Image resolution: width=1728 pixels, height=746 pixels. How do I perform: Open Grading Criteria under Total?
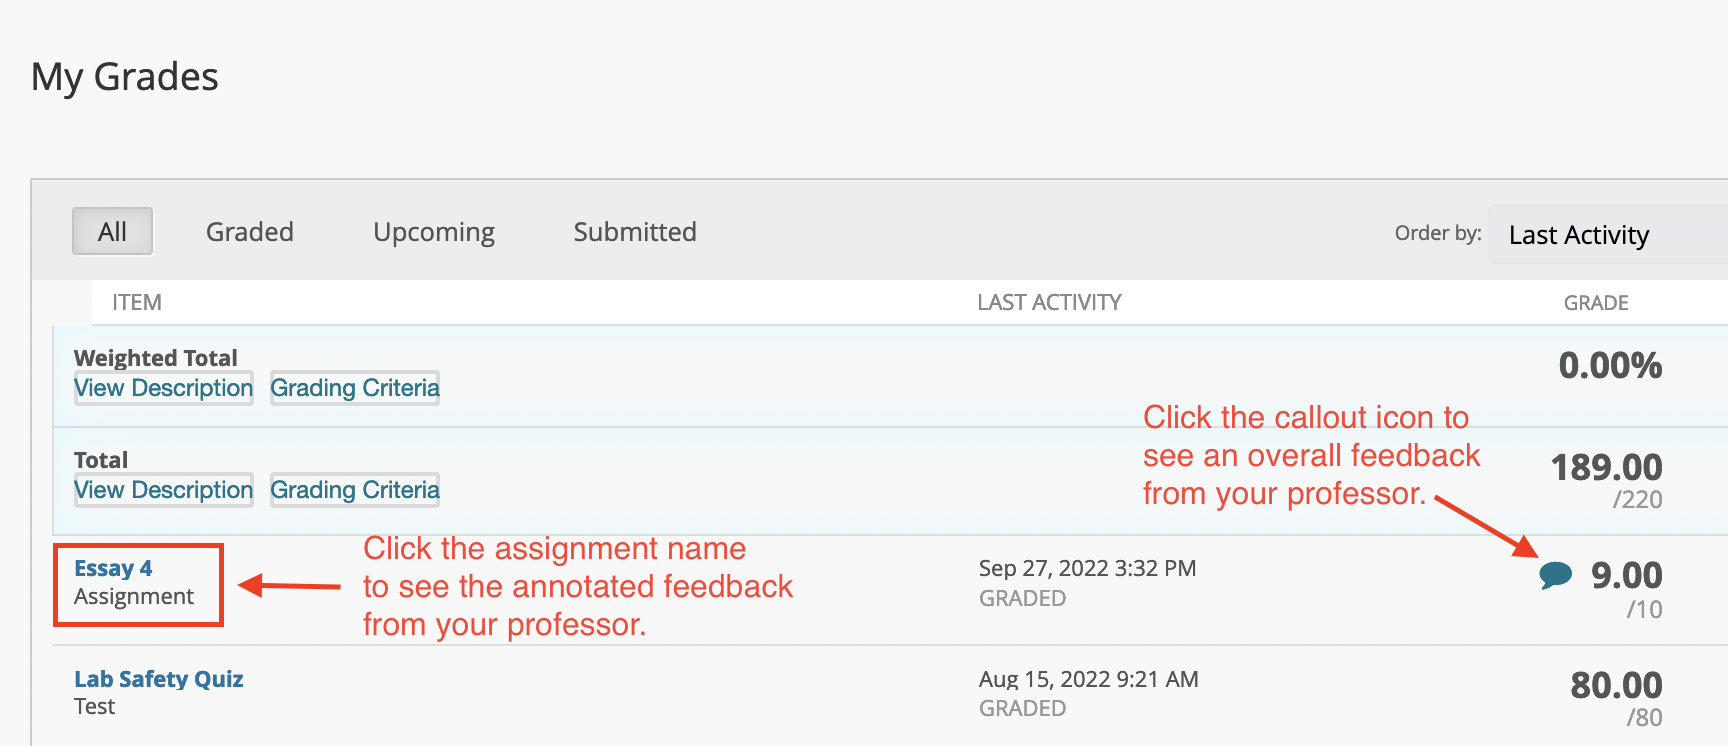pos(355,490)
